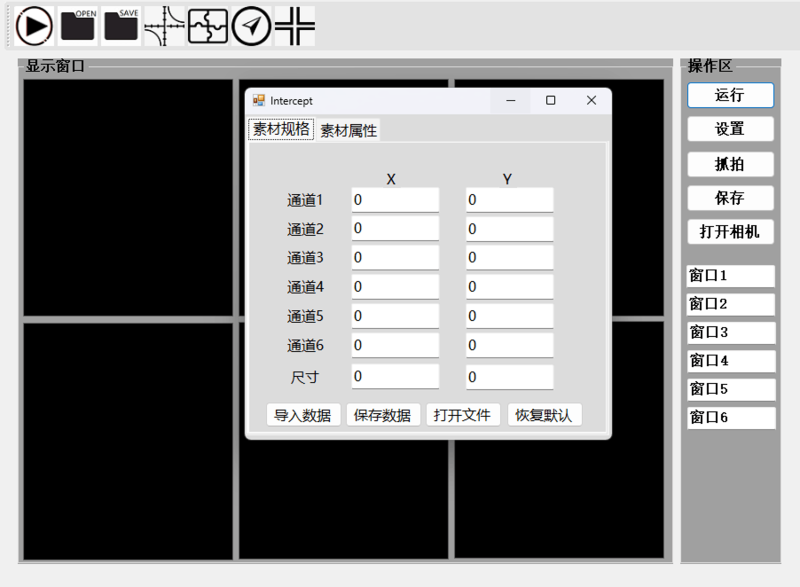
Task: Click the puzzle piece icon
Action: pos(208,26)
